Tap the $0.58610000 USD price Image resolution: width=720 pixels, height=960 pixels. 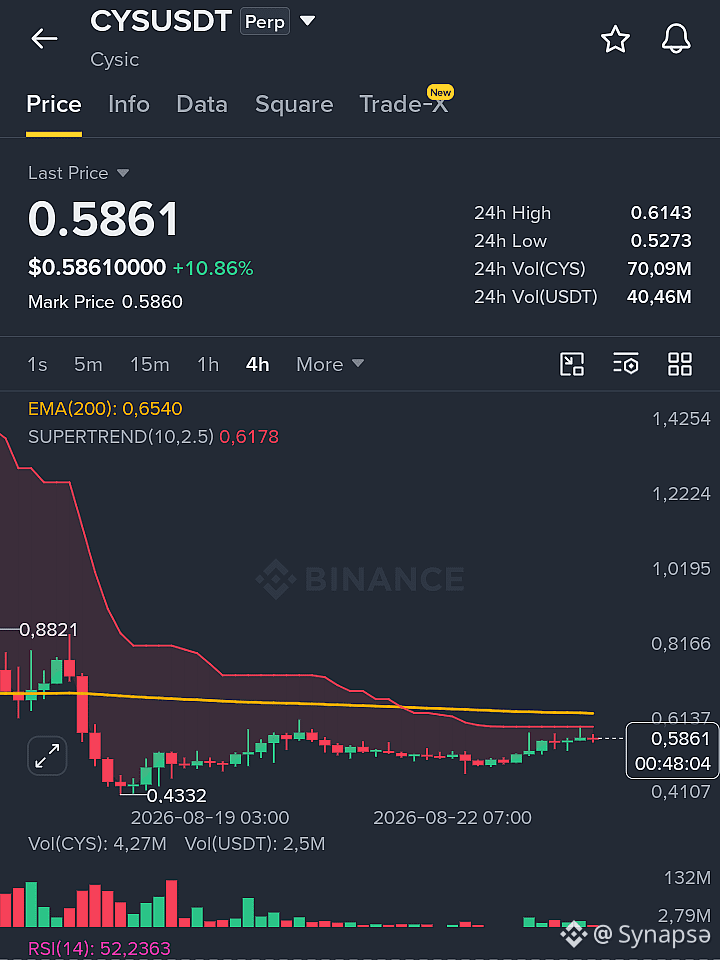pos(97,268)
